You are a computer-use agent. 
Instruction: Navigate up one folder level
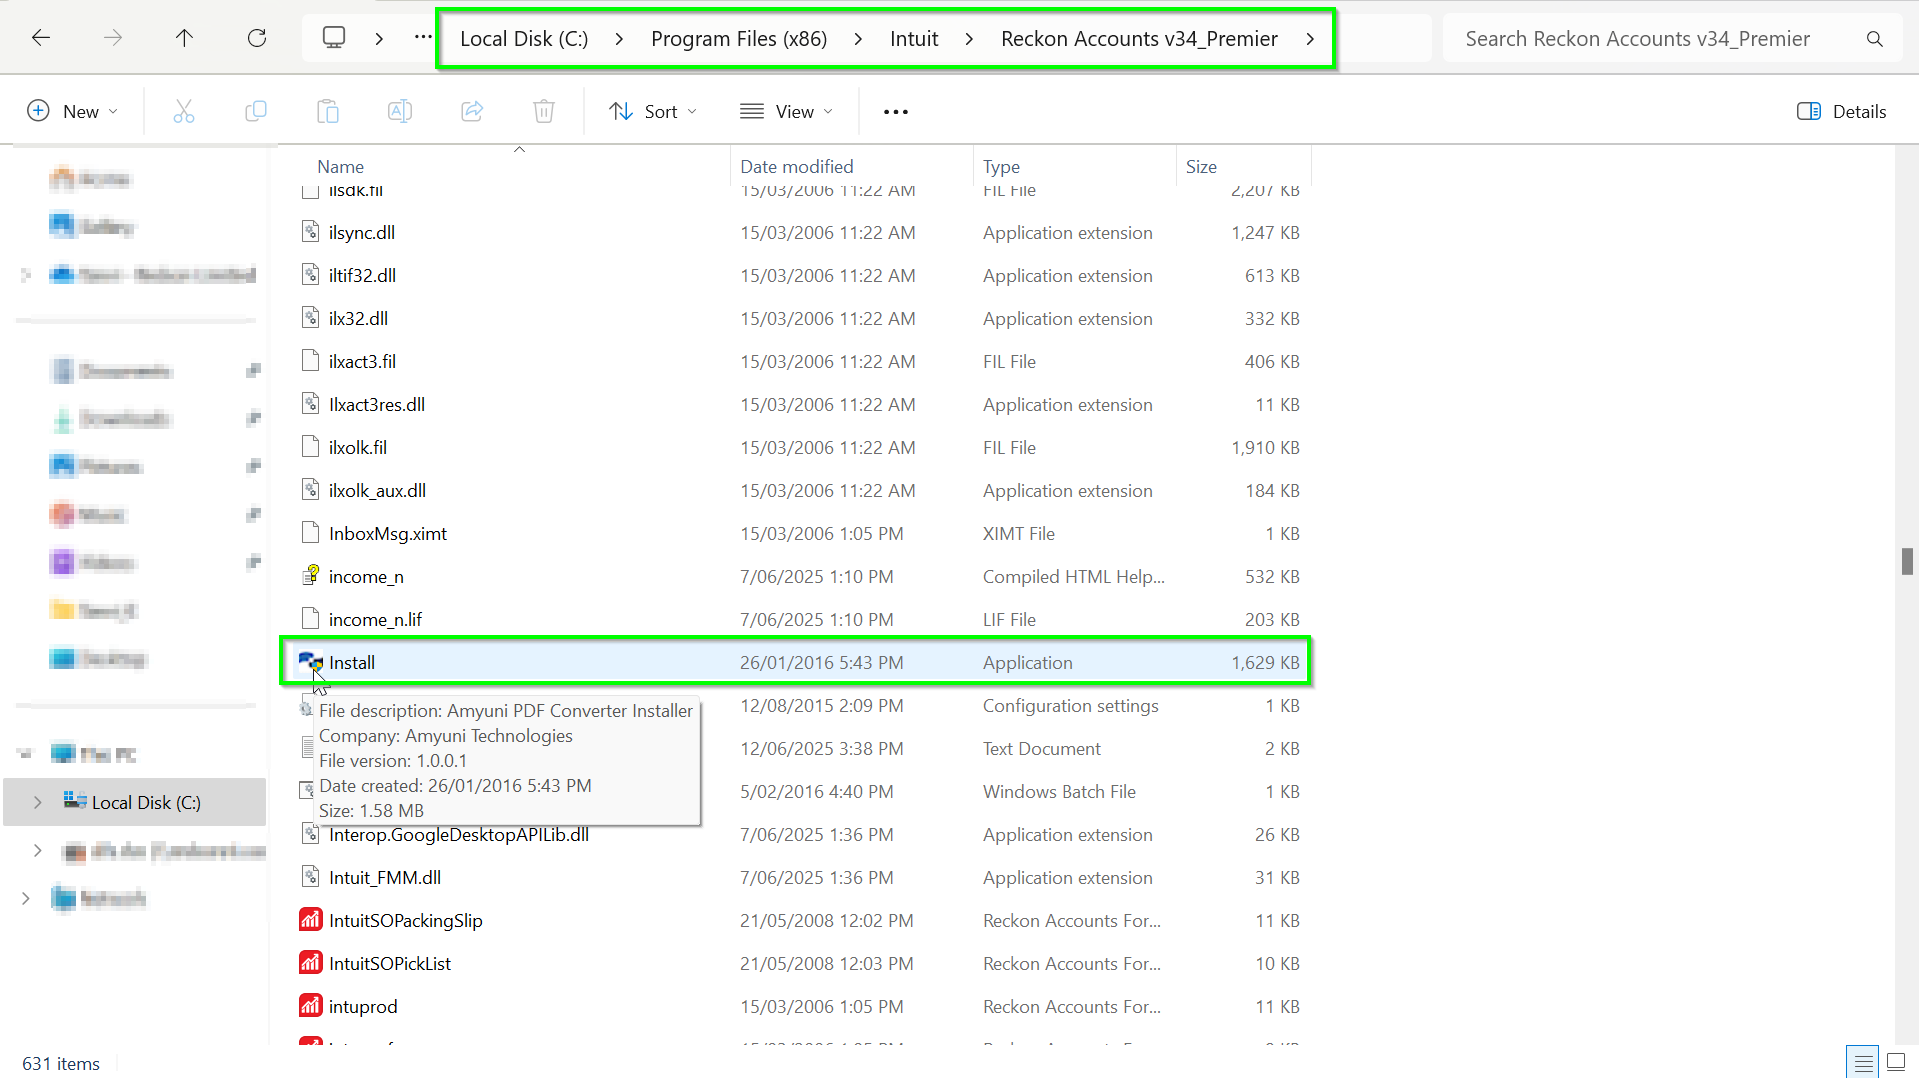tap(184, 38)
